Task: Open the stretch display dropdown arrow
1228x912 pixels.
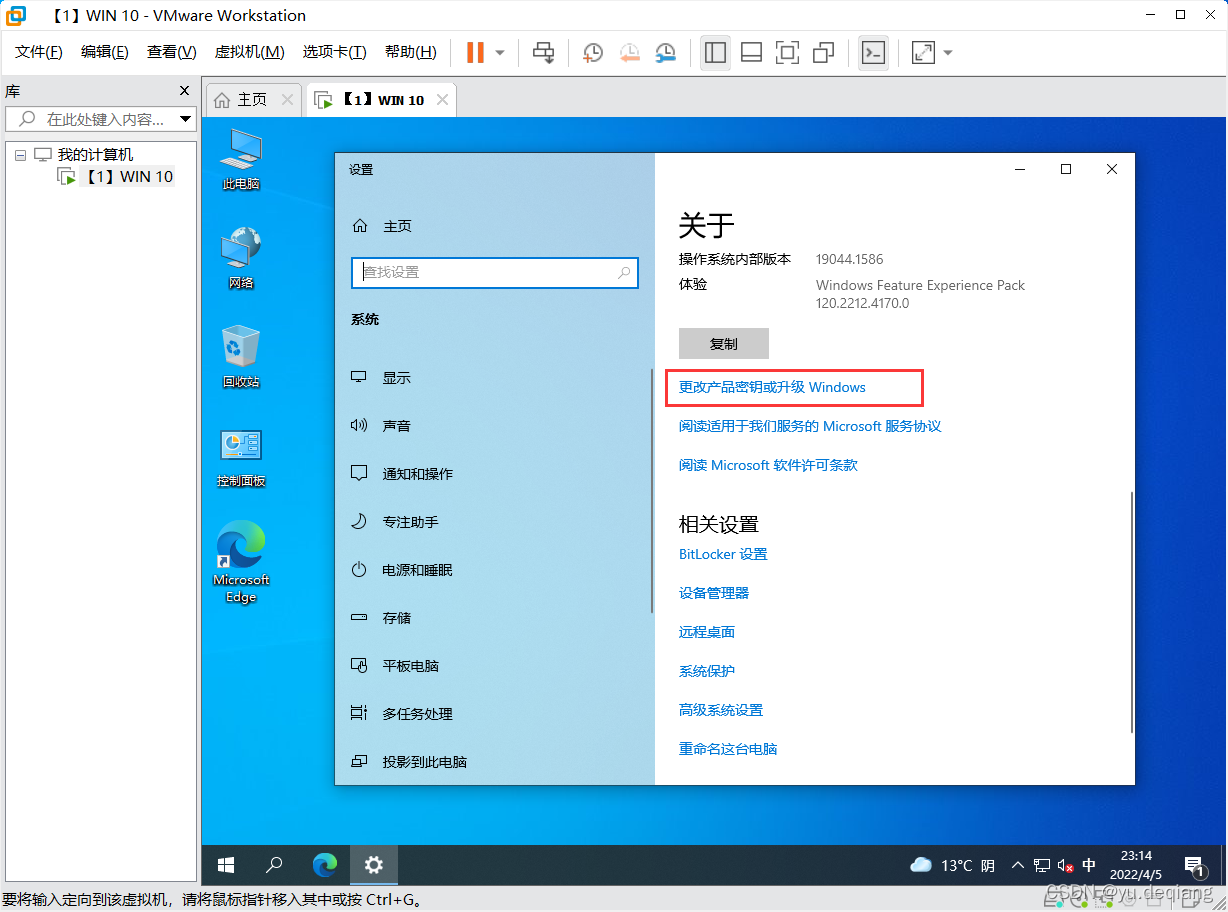Action: [948, 52]
